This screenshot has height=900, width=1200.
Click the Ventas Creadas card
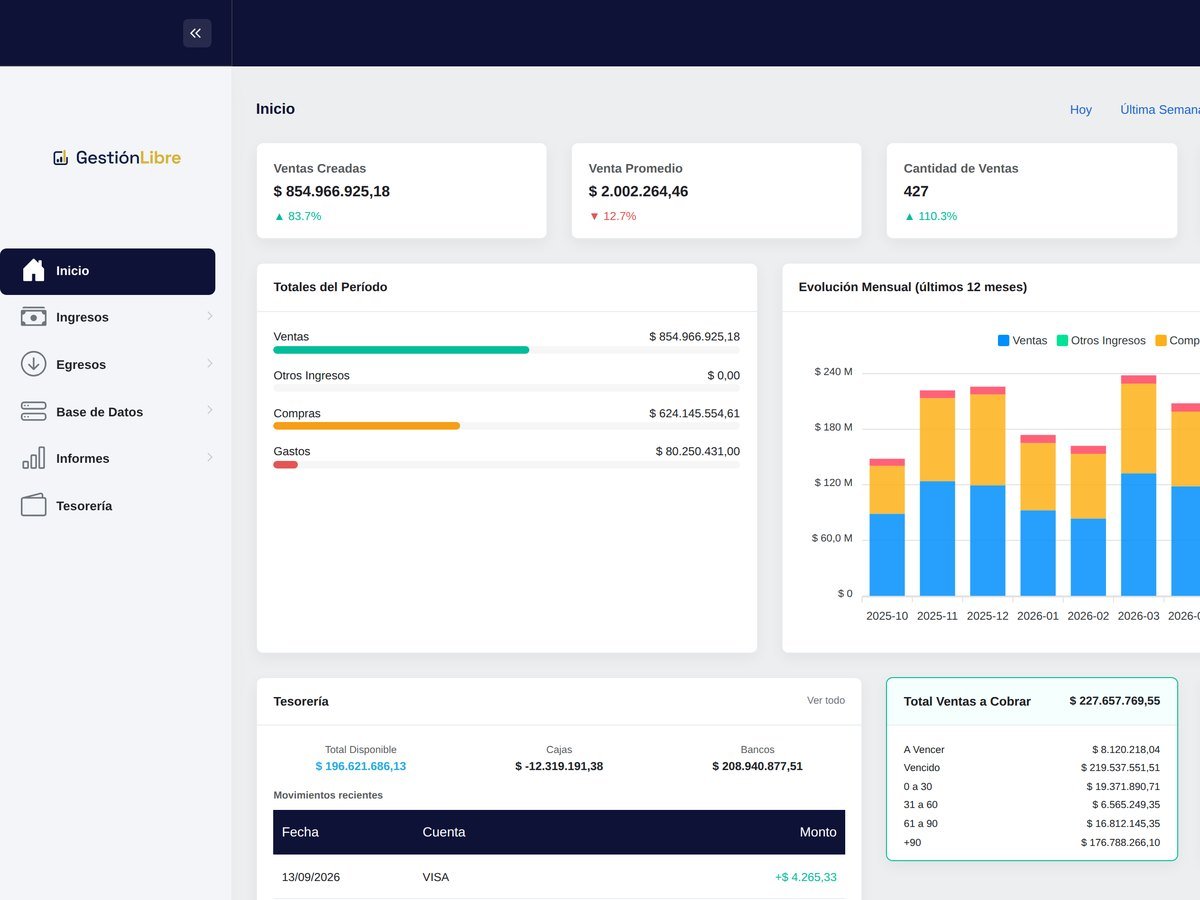point(402,191)
